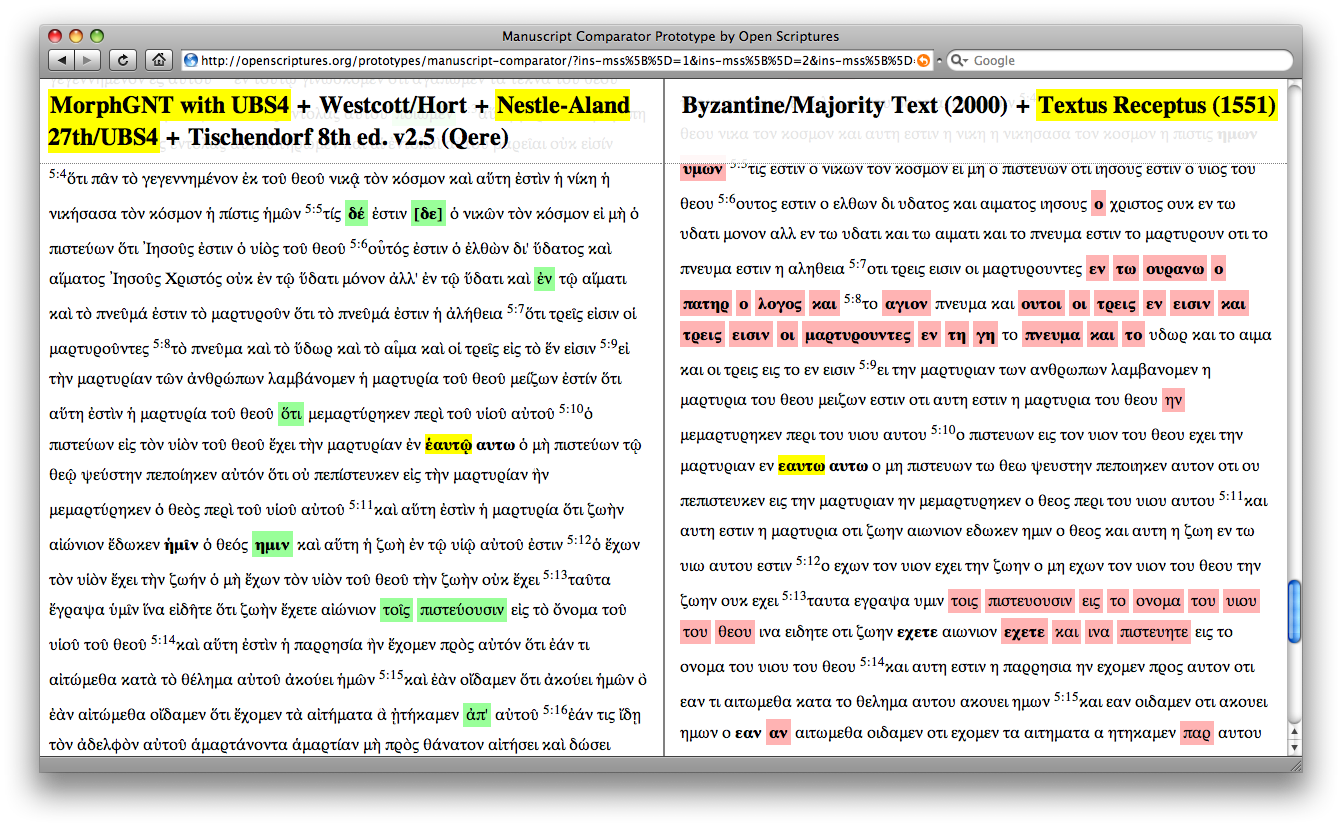Click green 'ἀπ'' before αὐτοῦ in left pane

point(477,716)
